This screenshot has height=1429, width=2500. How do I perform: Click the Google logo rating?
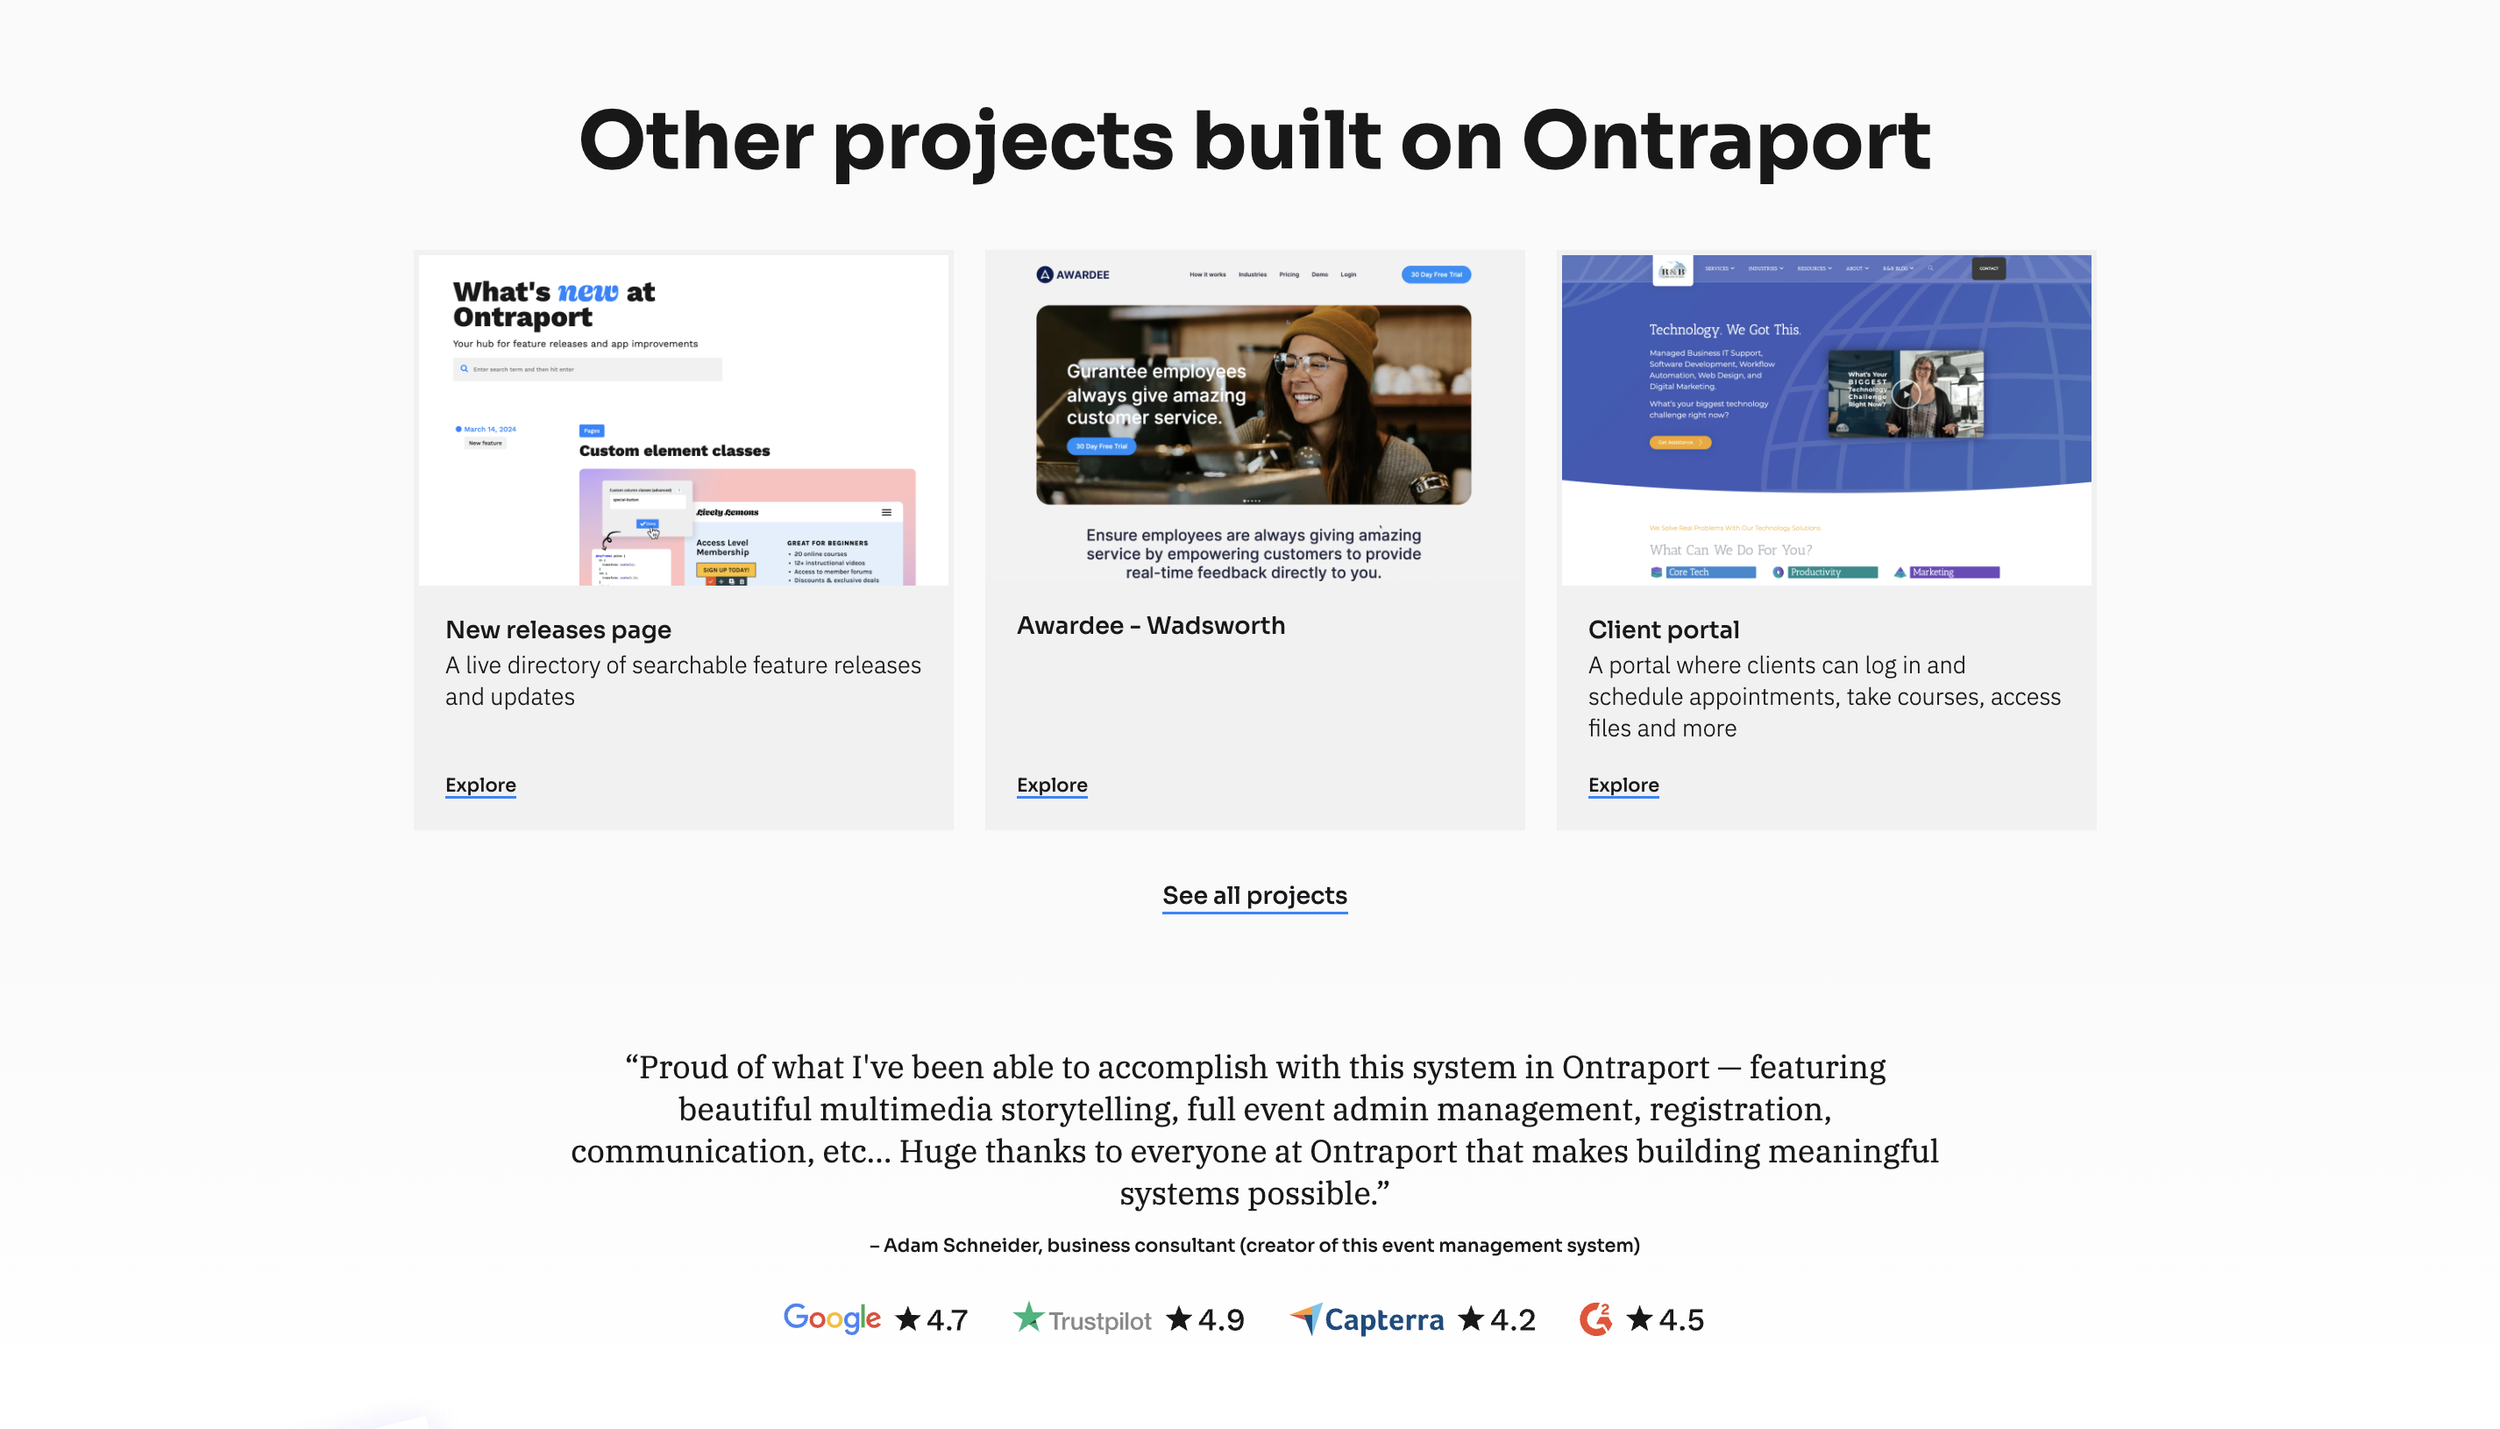831,1318
